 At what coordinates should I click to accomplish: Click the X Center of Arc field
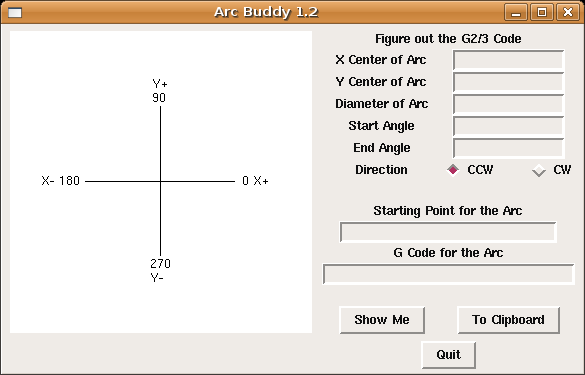click(509, 60)
